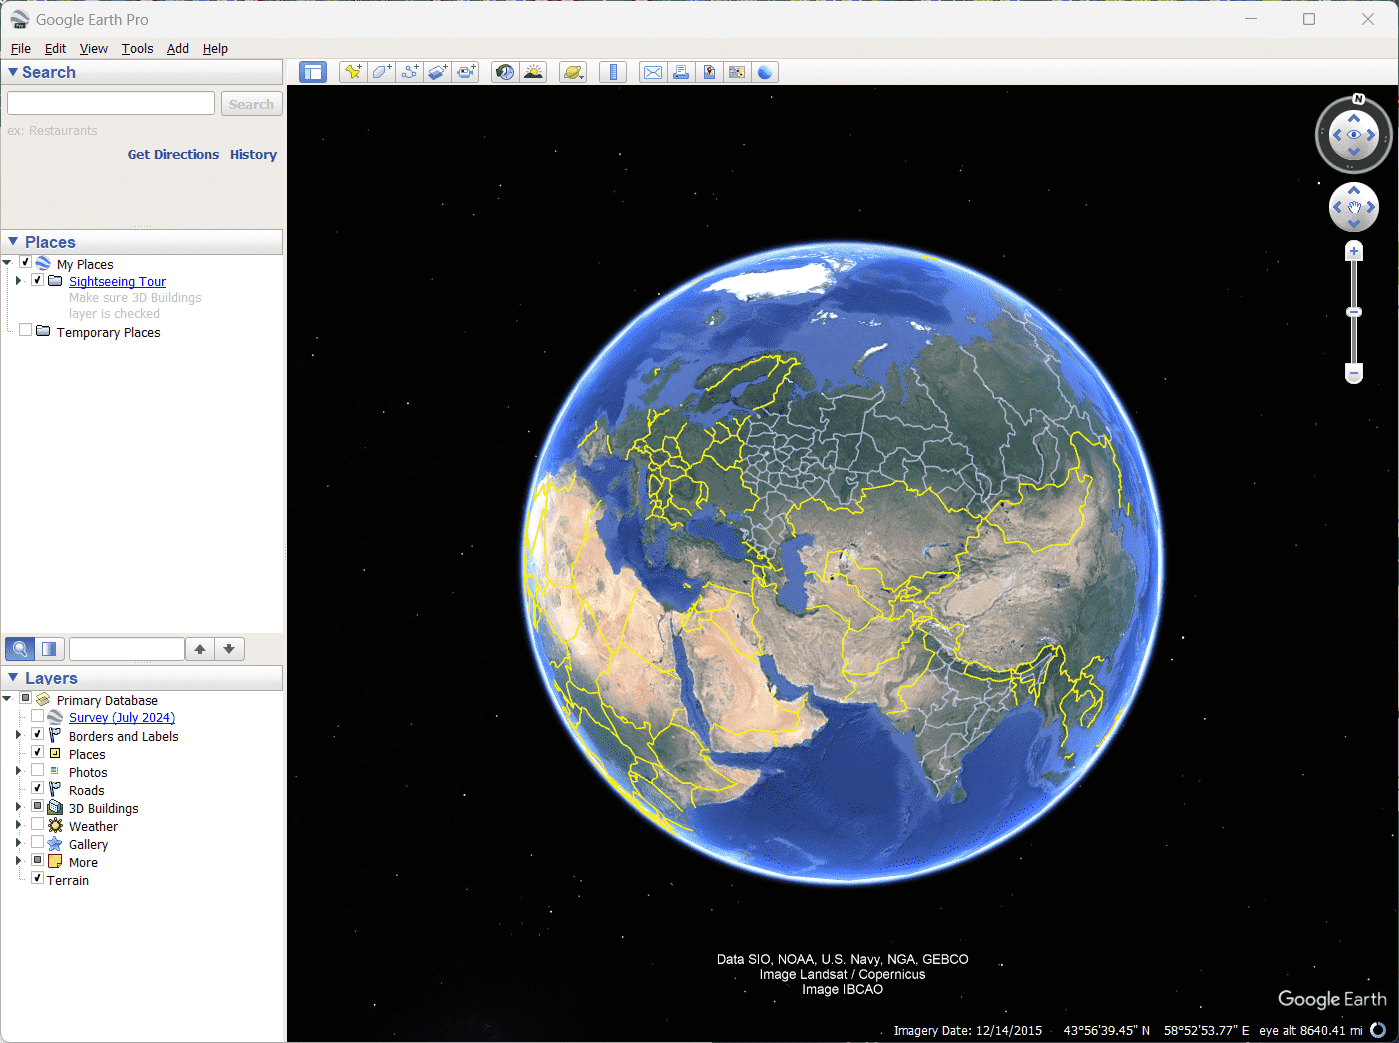This screenshot has height=1043, width=1399.
Task: Check the Temporary Places folder
Action: pyautogui.click(x=25, y=329)
